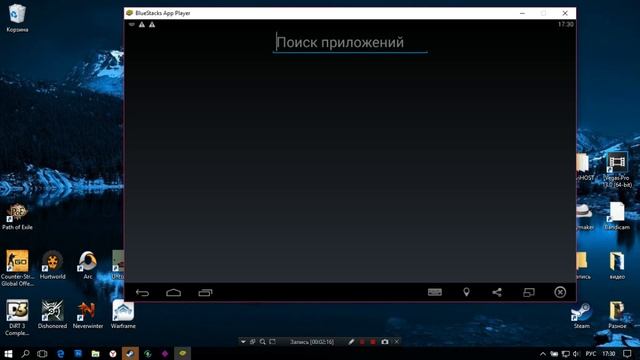Select the видео folder on desktop
Viewport: 640px width, 360px height.
click(x=617, y=265)
